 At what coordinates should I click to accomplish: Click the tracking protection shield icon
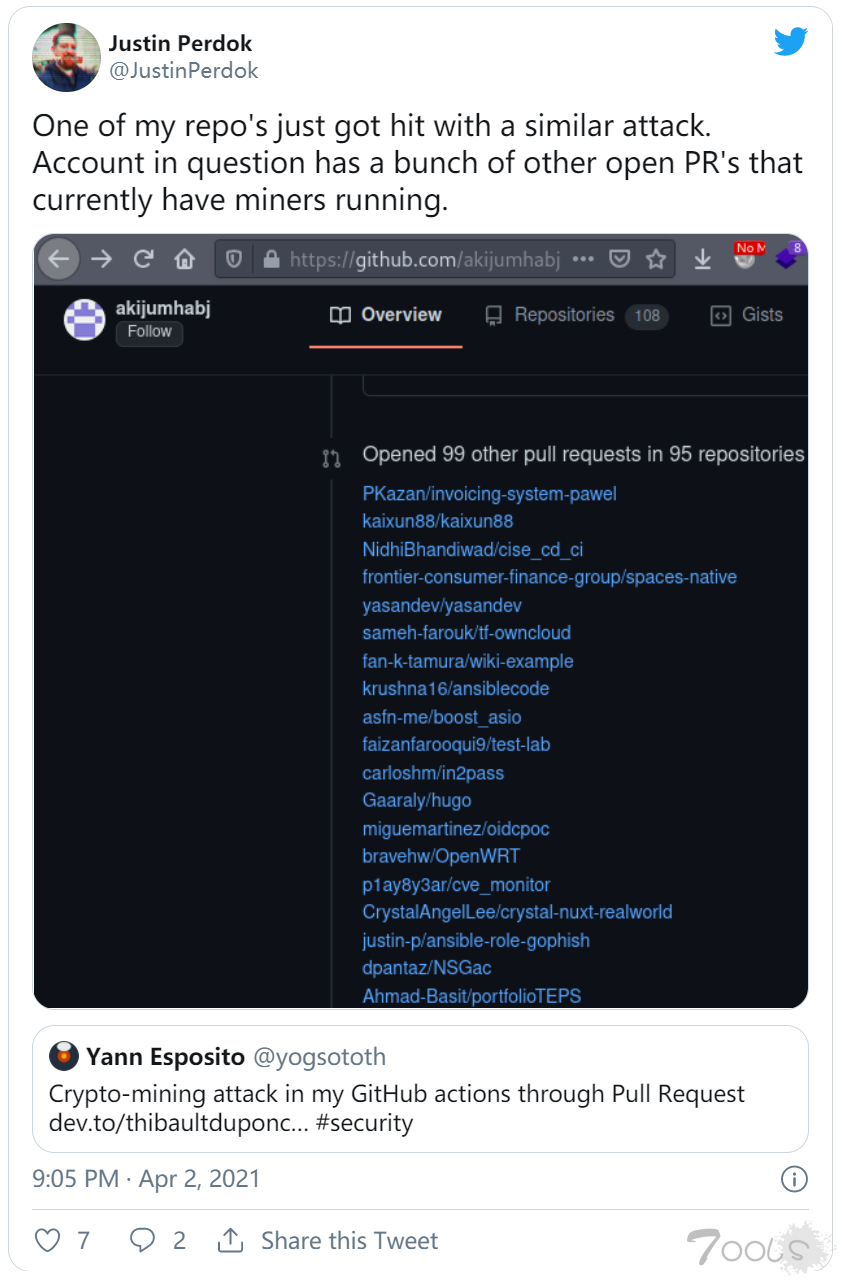[x=234, y=258]
